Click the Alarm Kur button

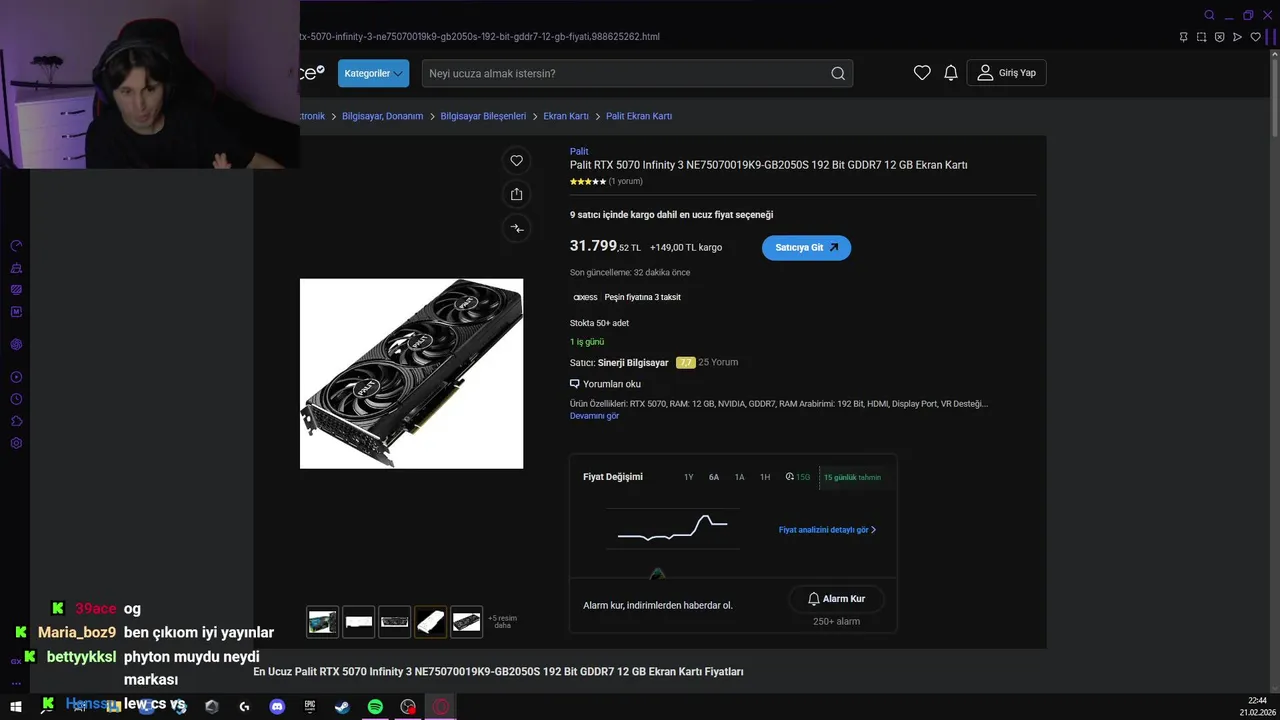pyautogui.click(x=836, y=599)
